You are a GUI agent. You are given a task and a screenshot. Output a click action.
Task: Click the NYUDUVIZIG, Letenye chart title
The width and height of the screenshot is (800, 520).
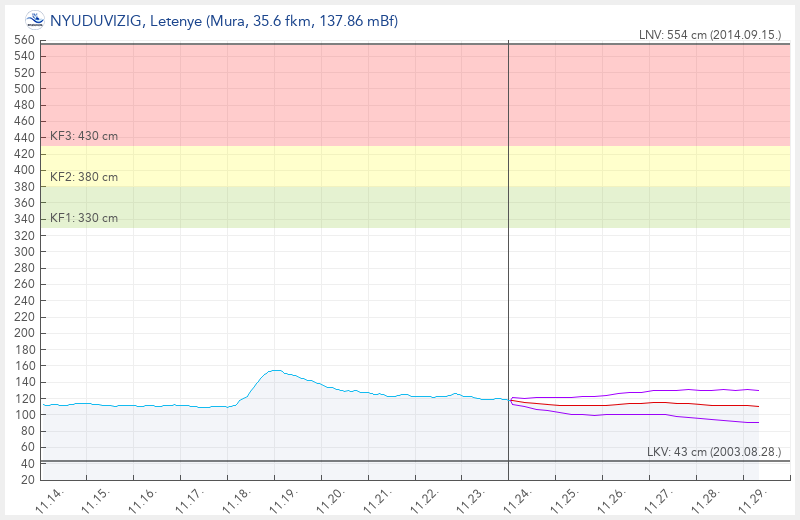[225, 21]
